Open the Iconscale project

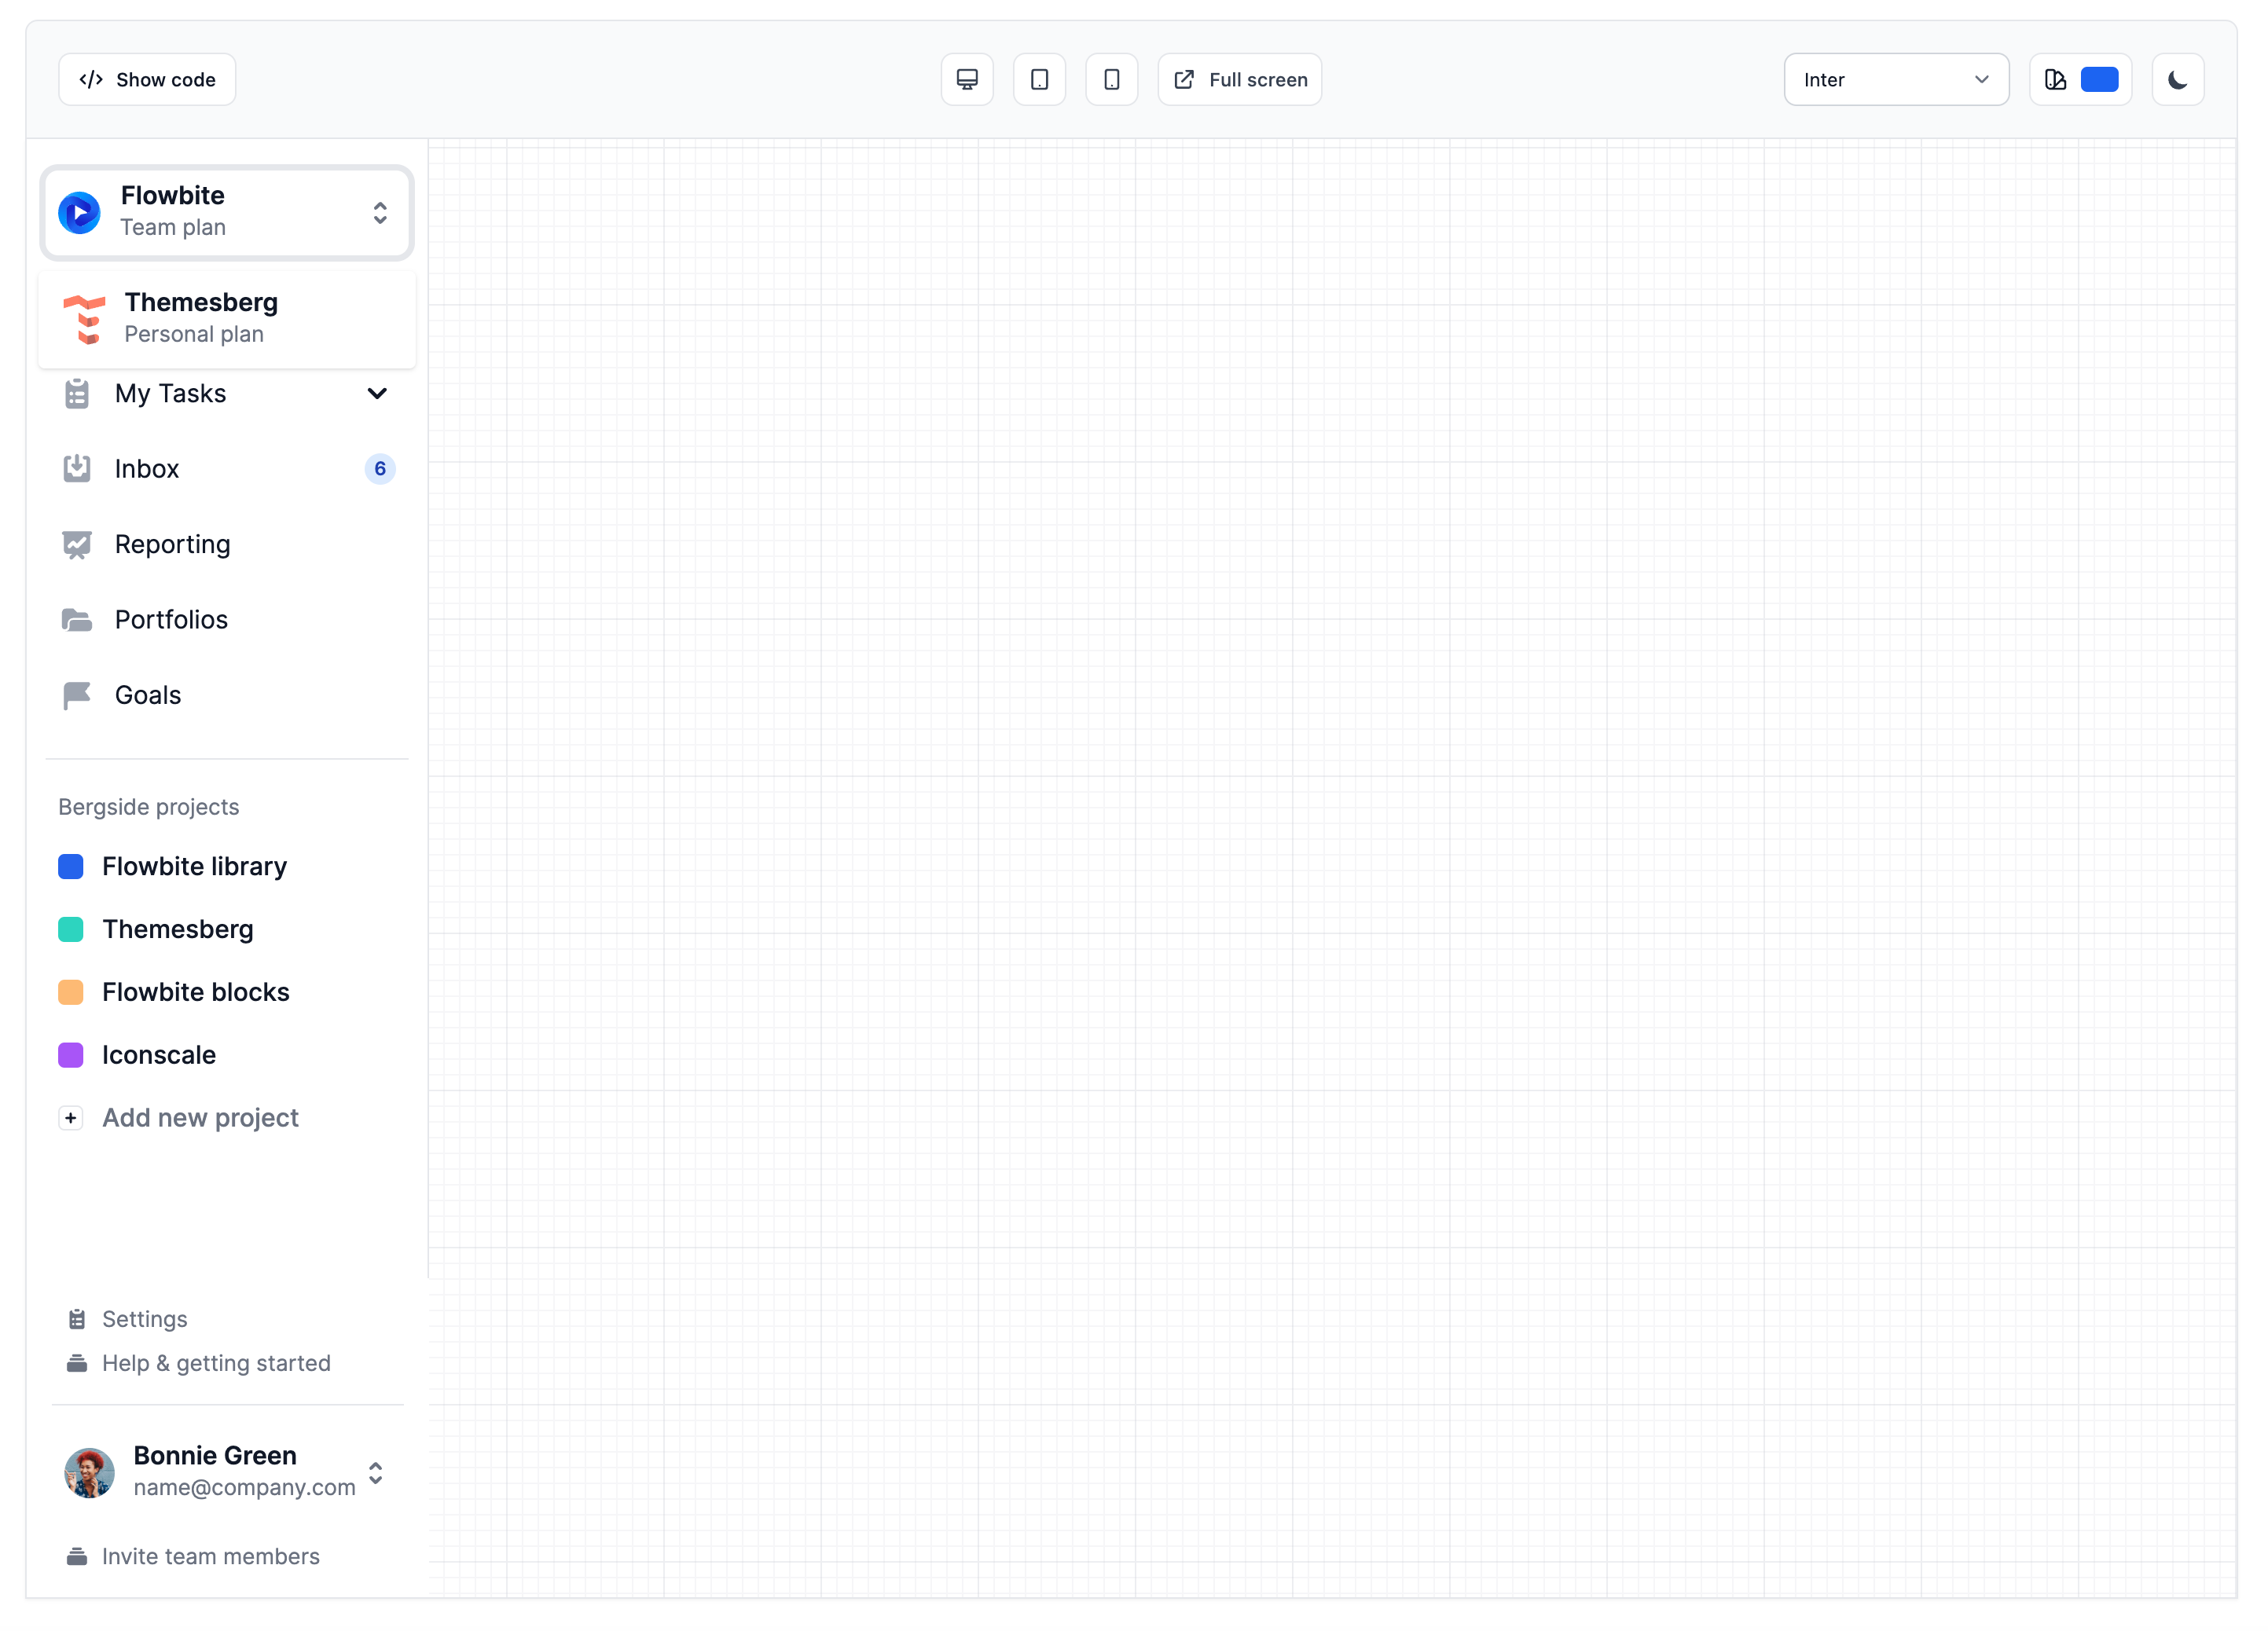(x=159, y=1055)
